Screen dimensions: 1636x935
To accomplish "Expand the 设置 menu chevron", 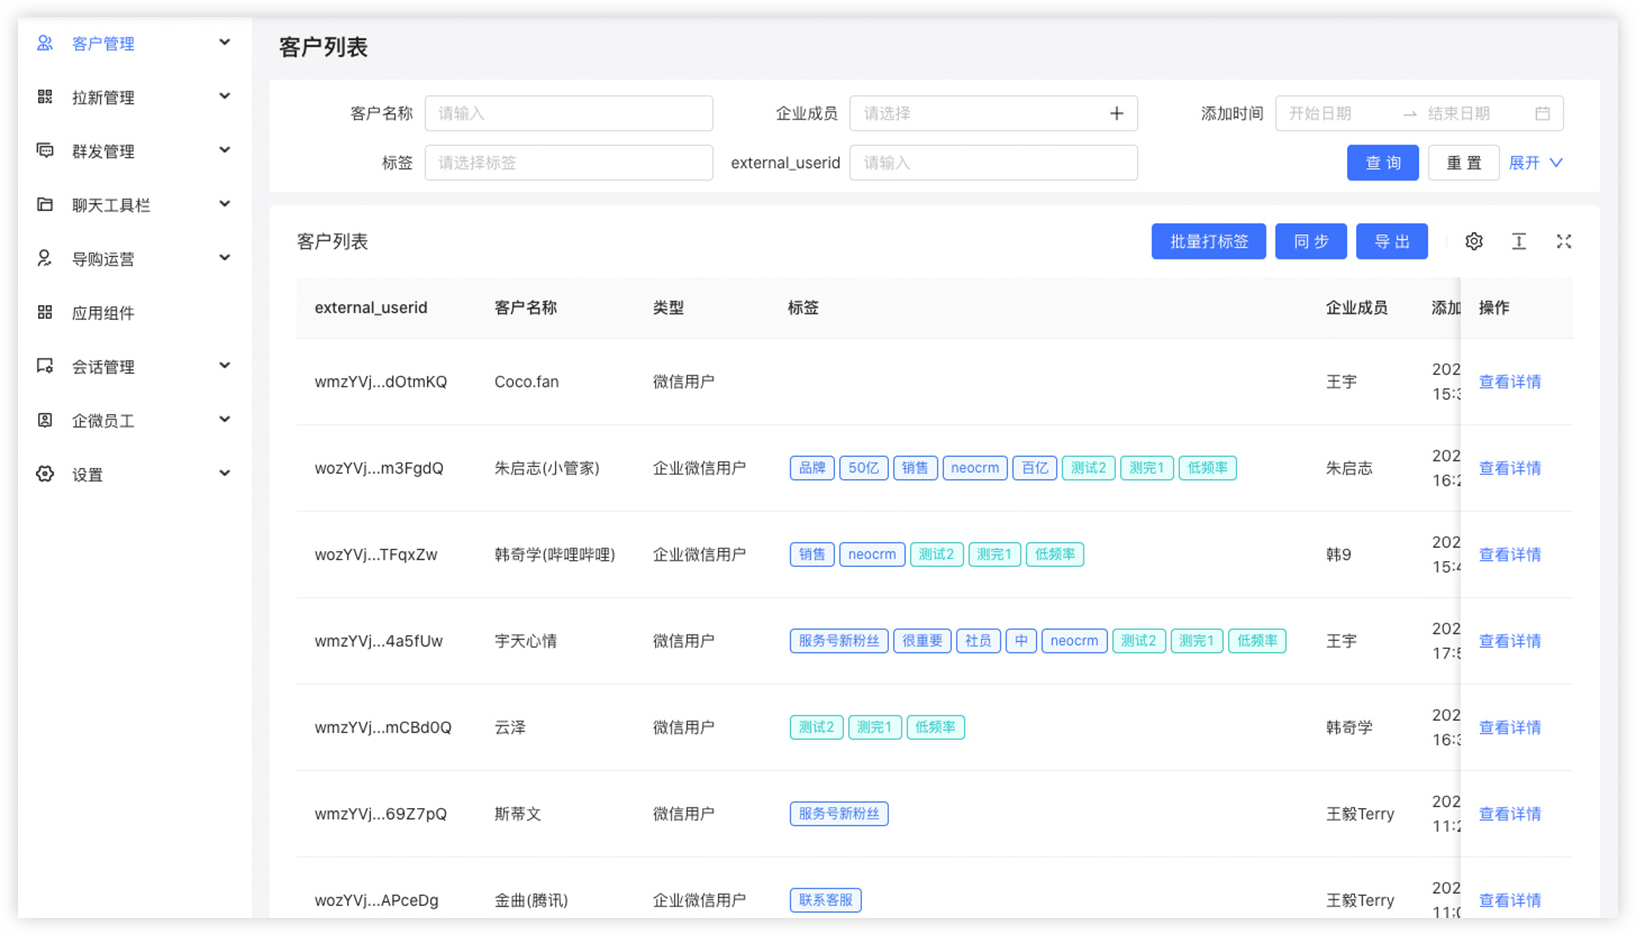I will 225,473.
